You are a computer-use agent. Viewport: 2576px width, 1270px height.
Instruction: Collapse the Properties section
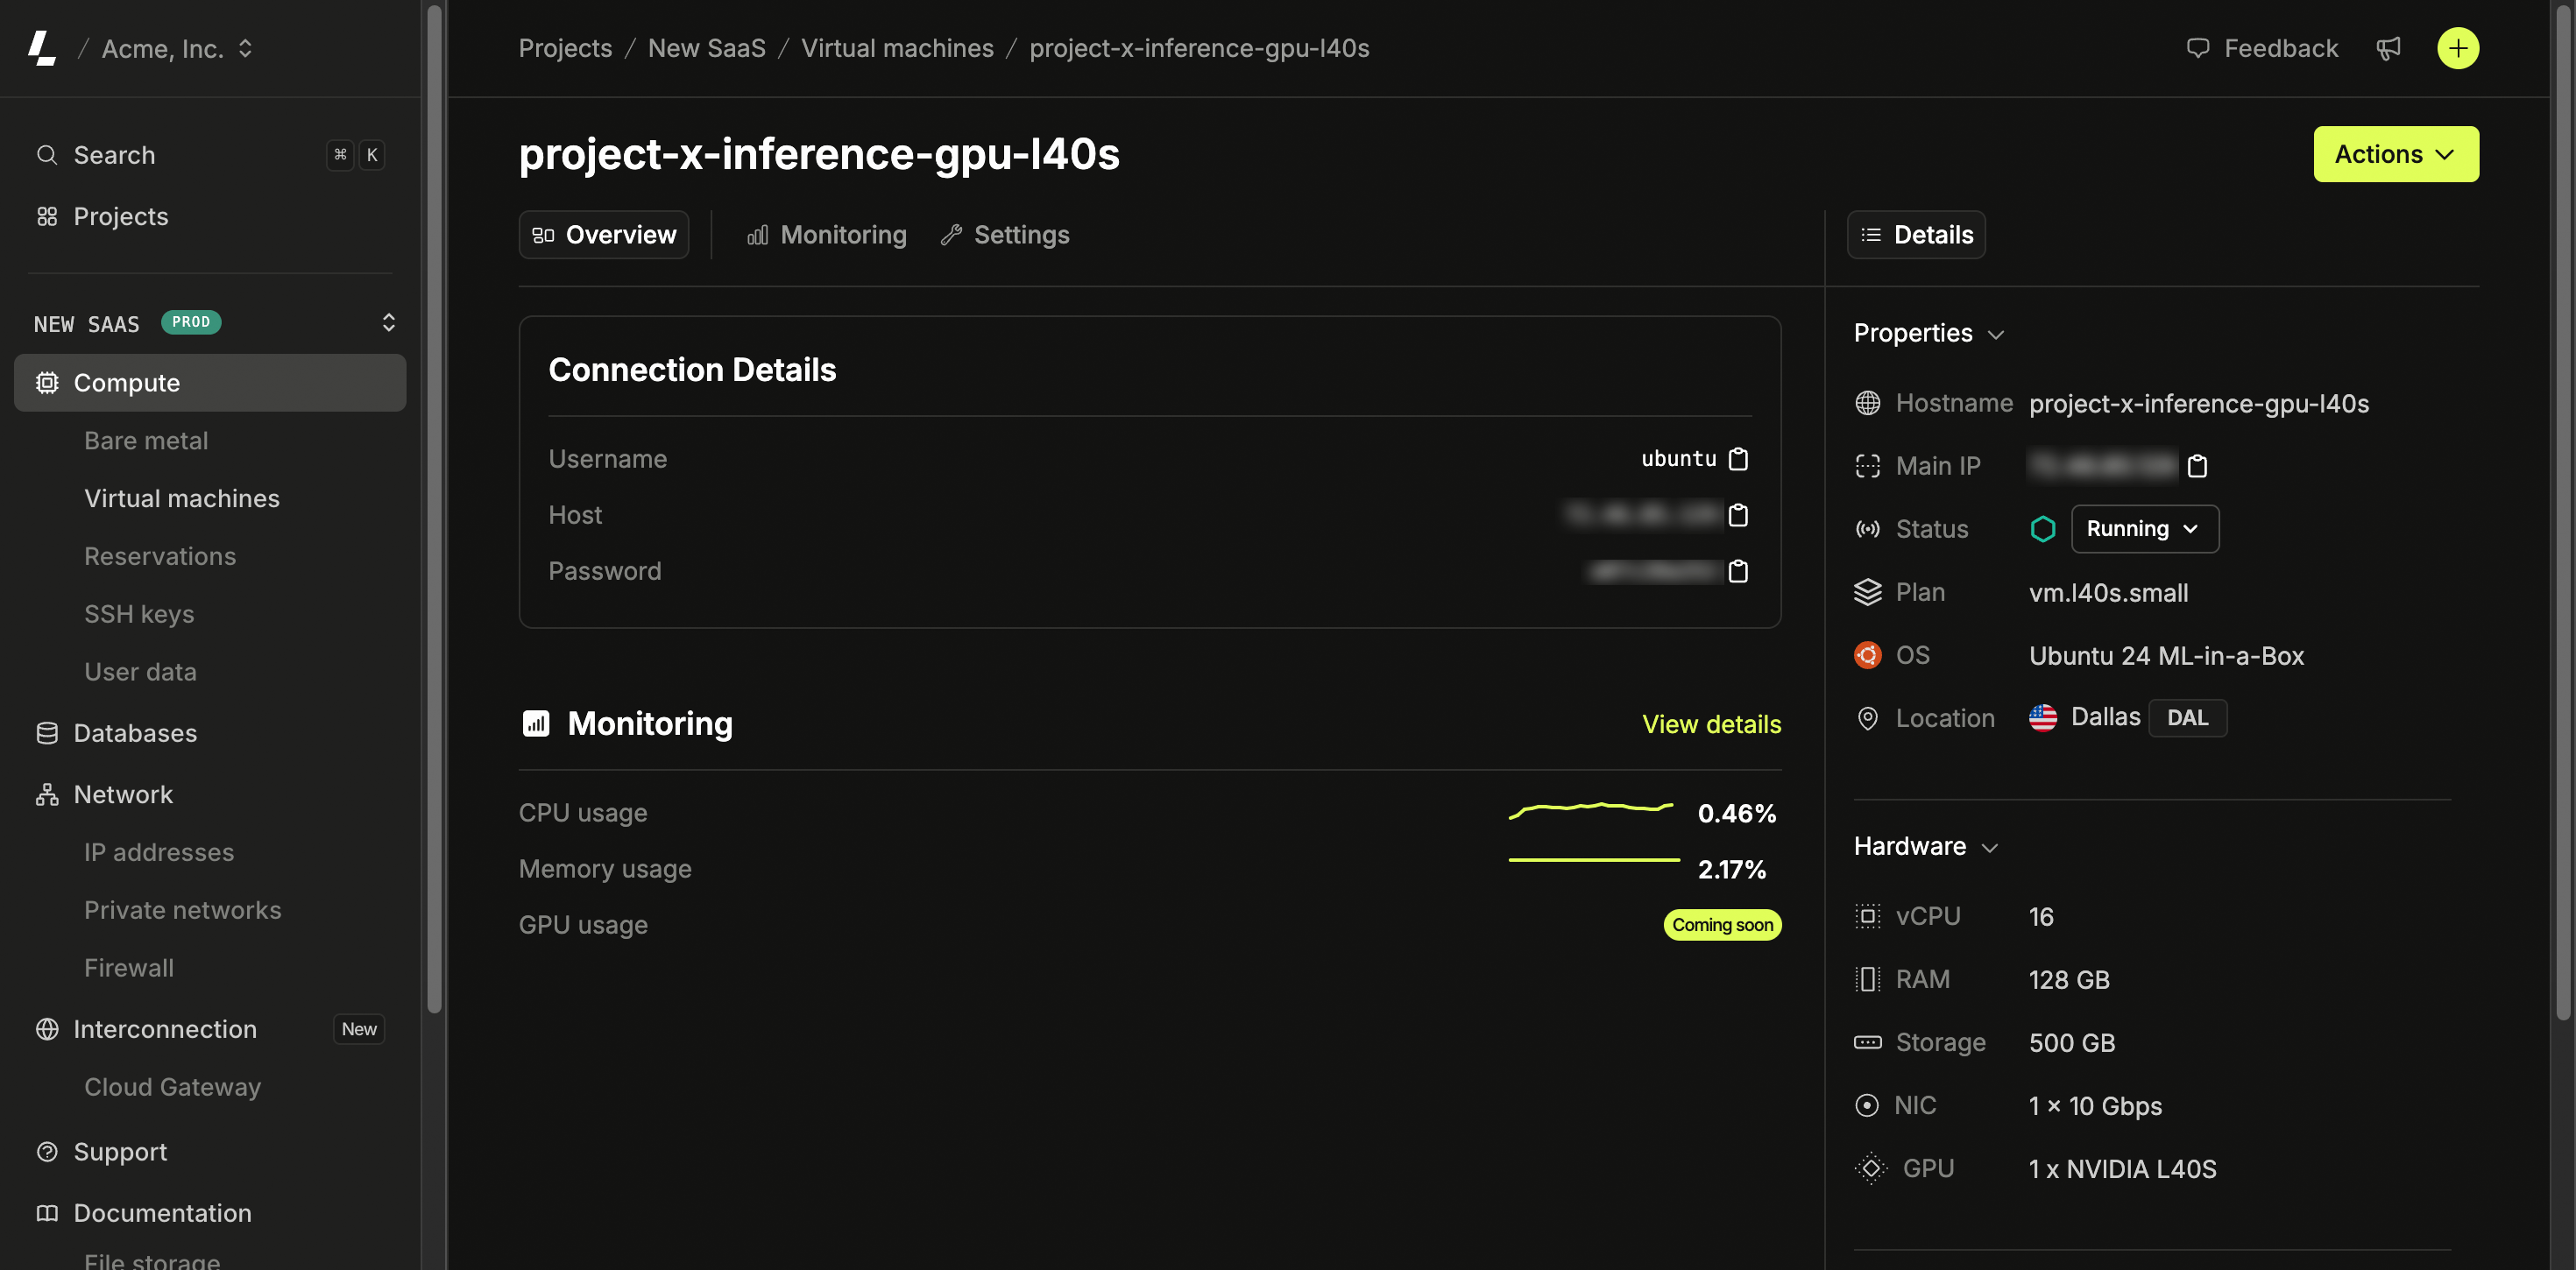click(1998, 333)
